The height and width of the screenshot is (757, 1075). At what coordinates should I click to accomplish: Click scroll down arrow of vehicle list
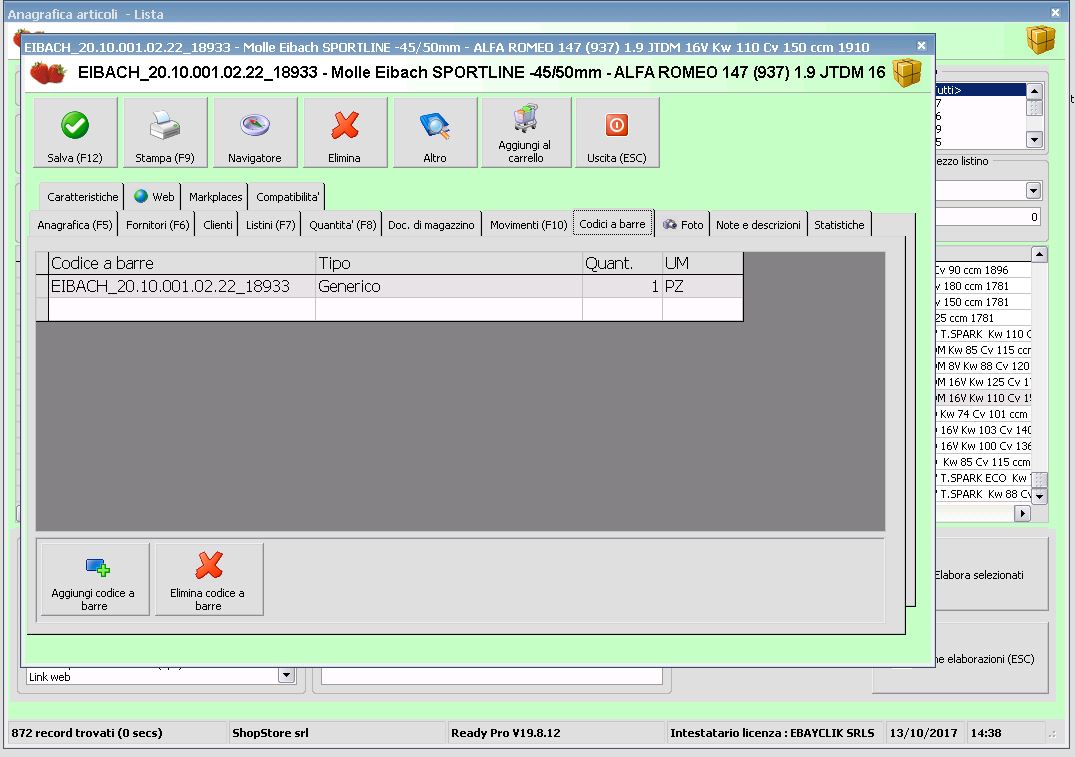click(x=1039, y=496)
